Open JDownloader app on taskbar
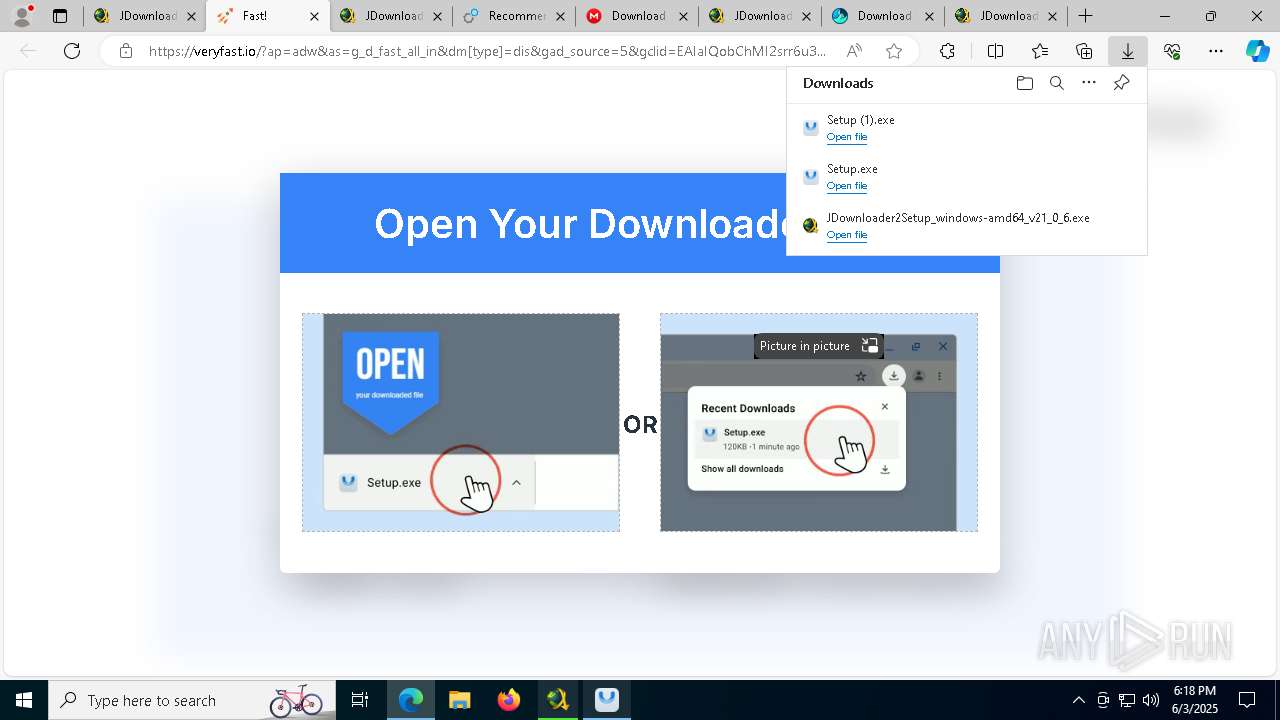The width and height of the screenshot is (1280, 720). coord(558,700)
